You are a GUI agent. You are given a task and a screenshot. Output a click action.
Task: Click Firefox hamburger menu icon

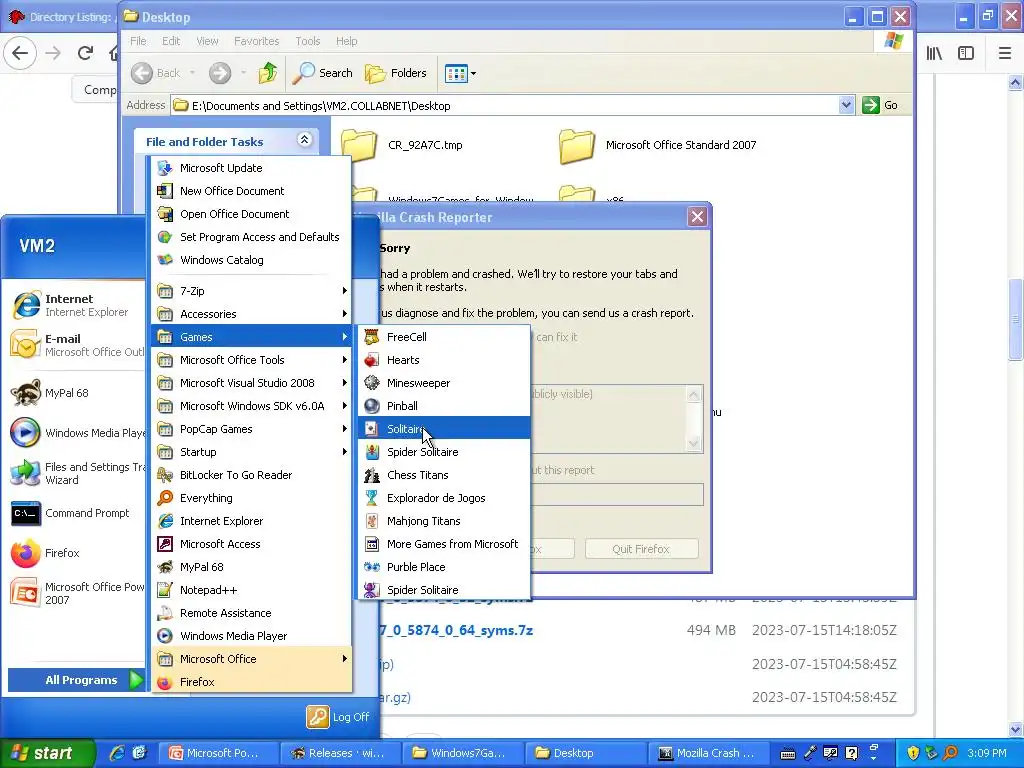[x=1005, y=54]
